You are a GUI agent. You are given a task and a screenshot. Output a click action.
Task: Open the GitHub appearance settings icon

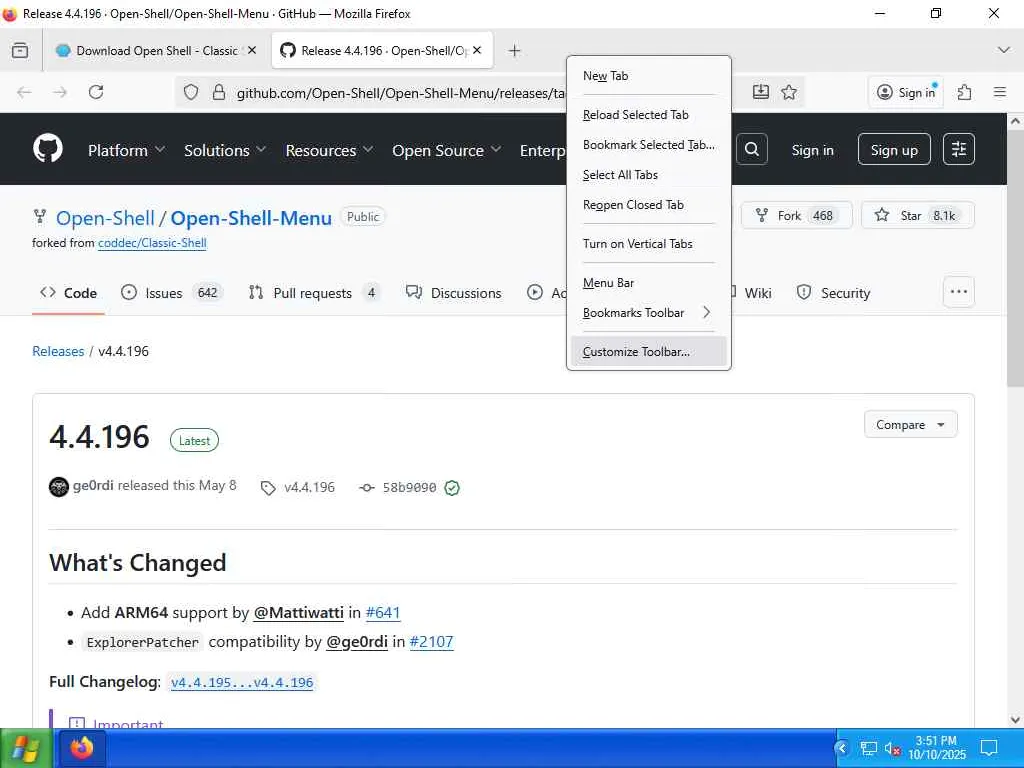pos(959,149)
